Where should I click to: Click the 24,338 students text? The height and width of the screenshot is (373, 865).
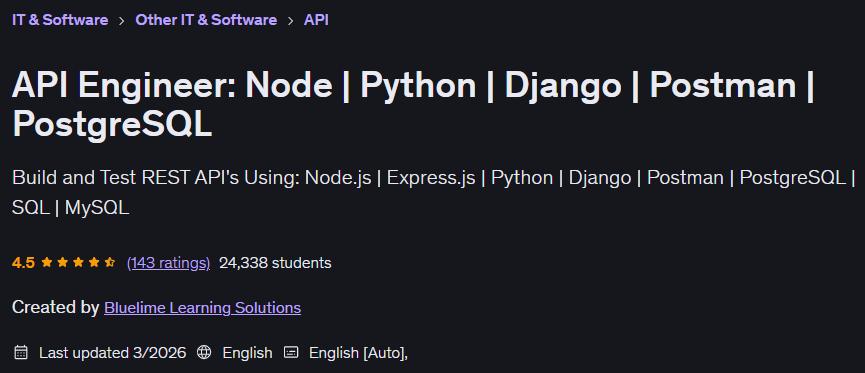click(275, 263)
